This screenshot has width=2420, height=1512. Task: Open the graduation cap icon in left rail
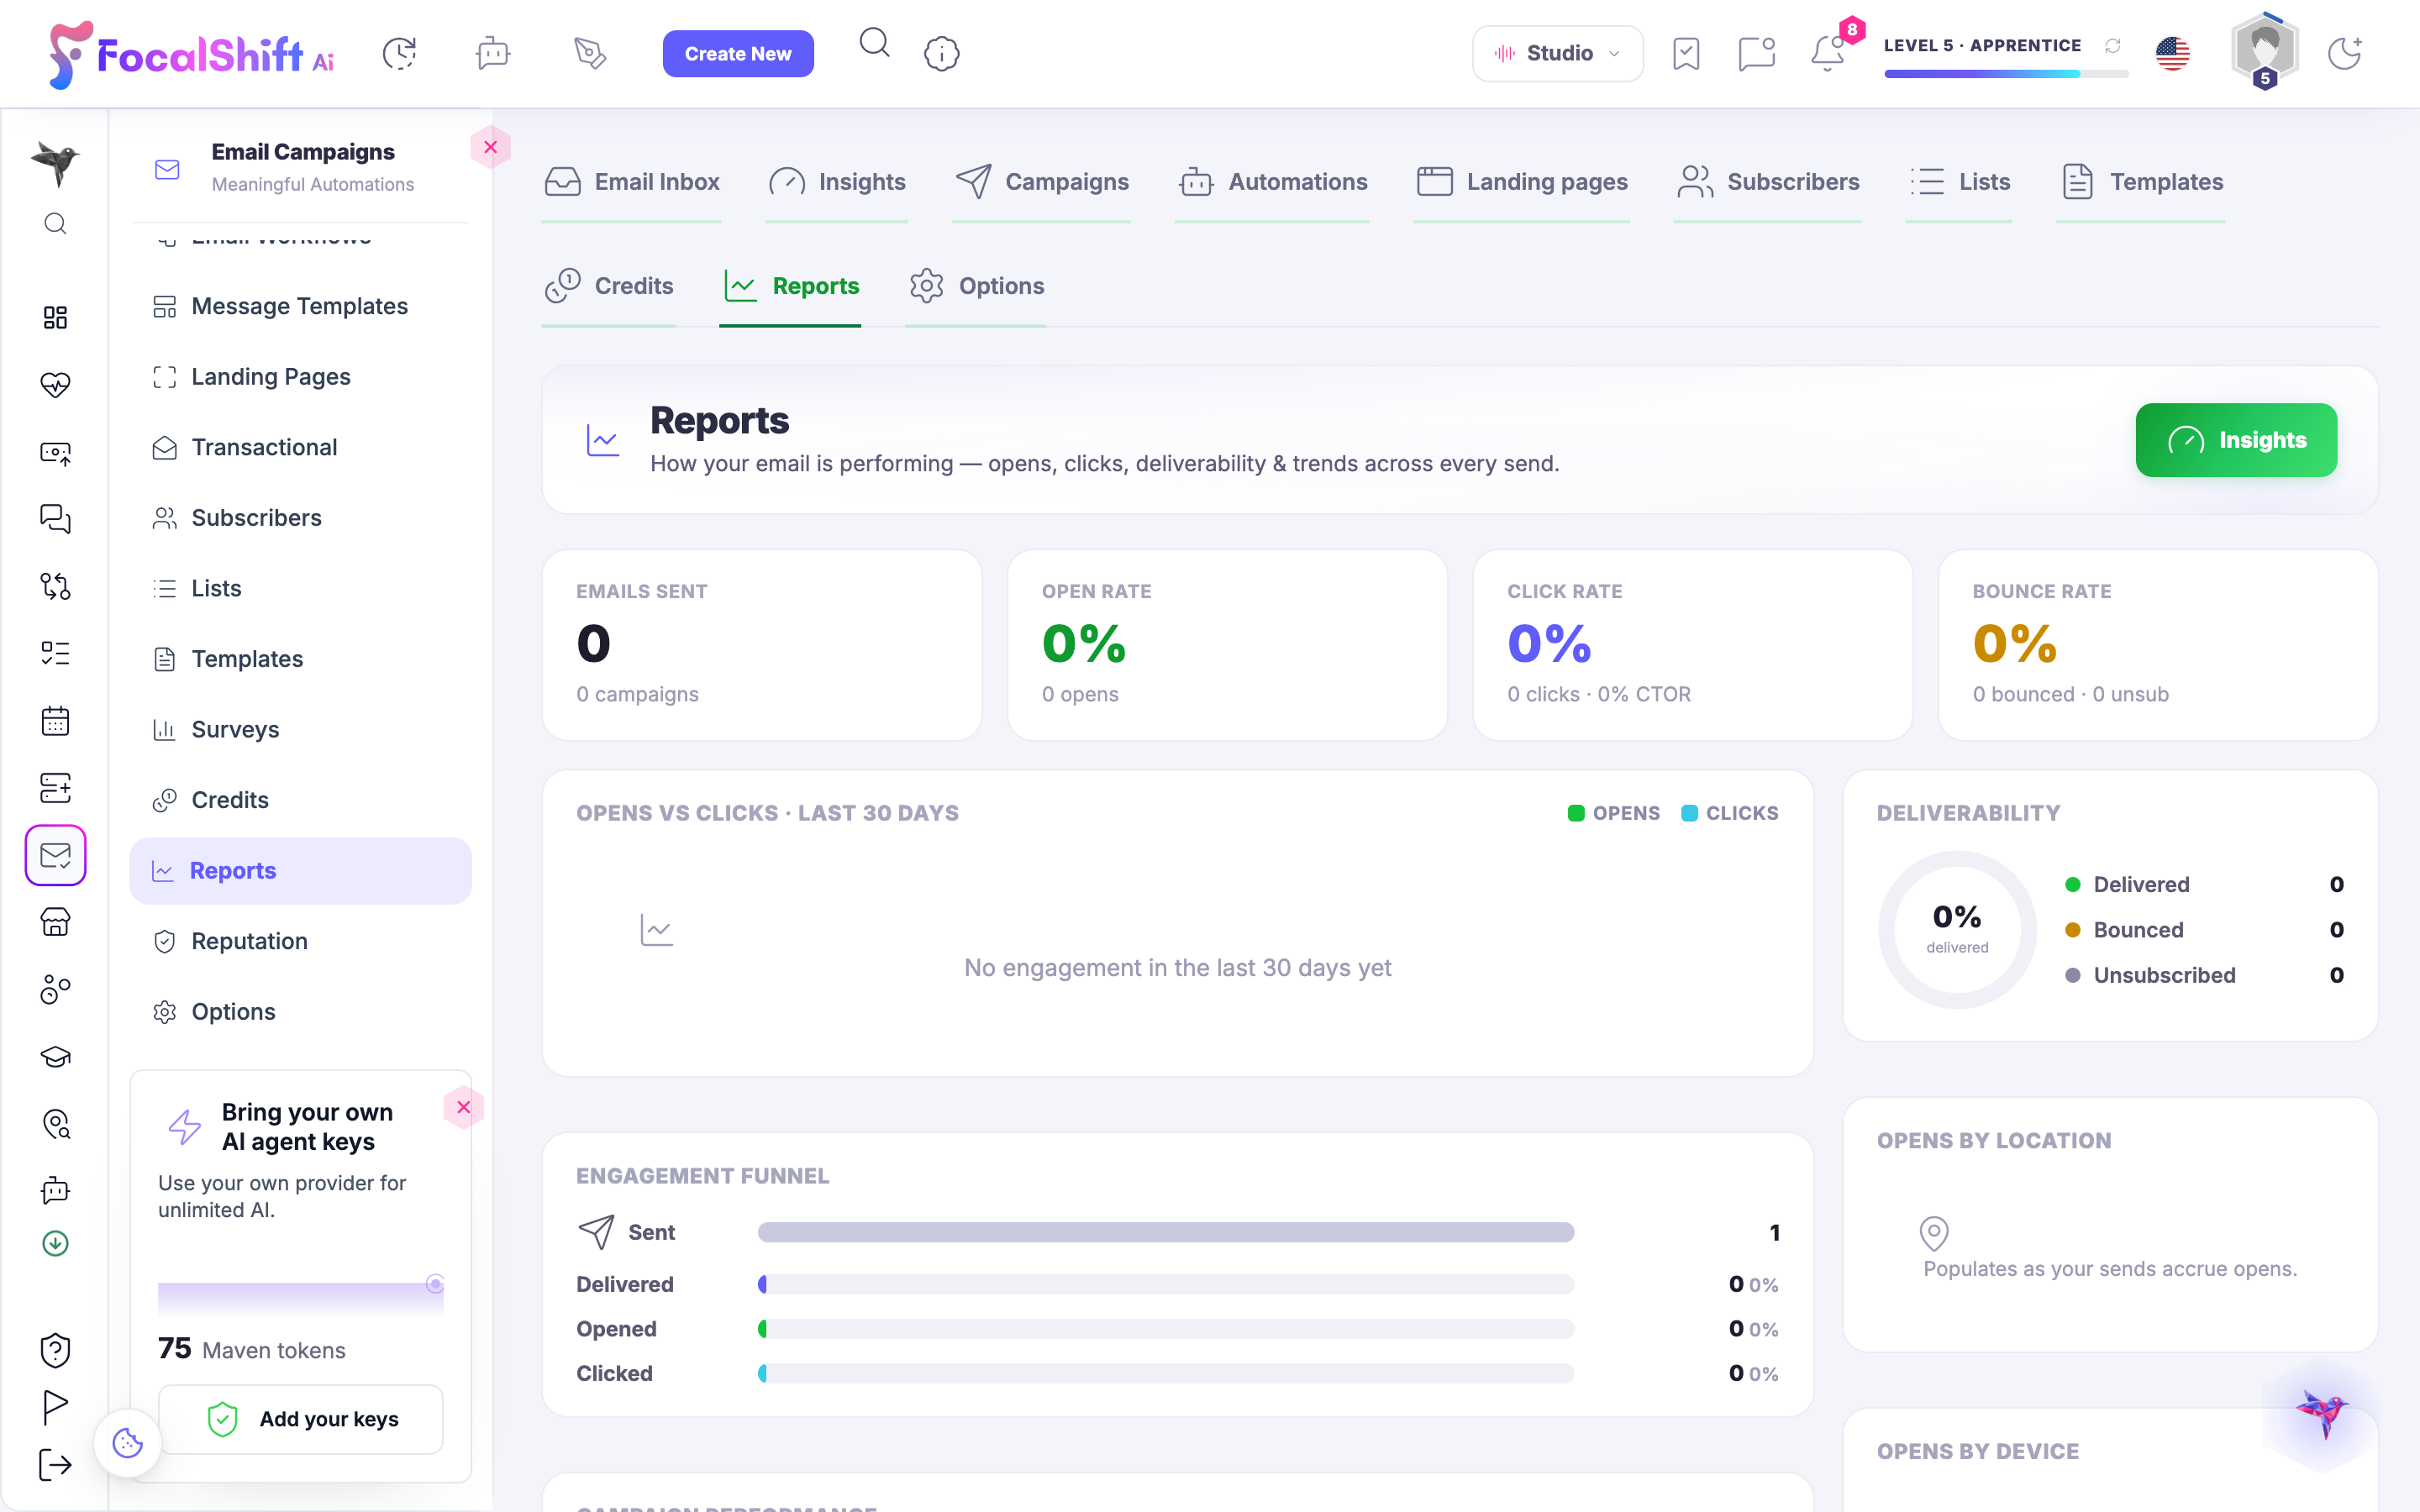click(56, 1057)
